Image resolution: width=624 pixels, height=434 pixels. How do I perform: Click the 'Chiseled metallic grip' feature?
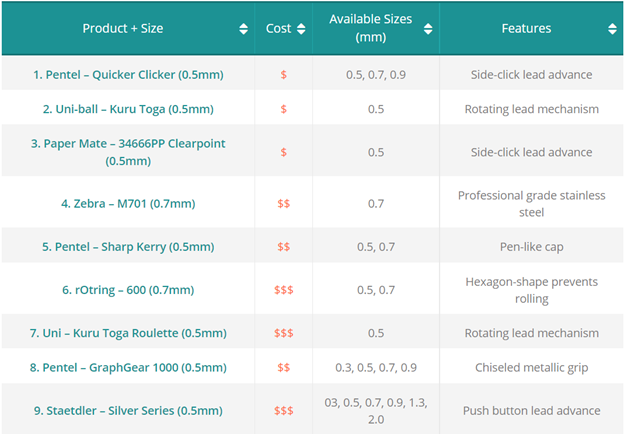click(531, 368)
